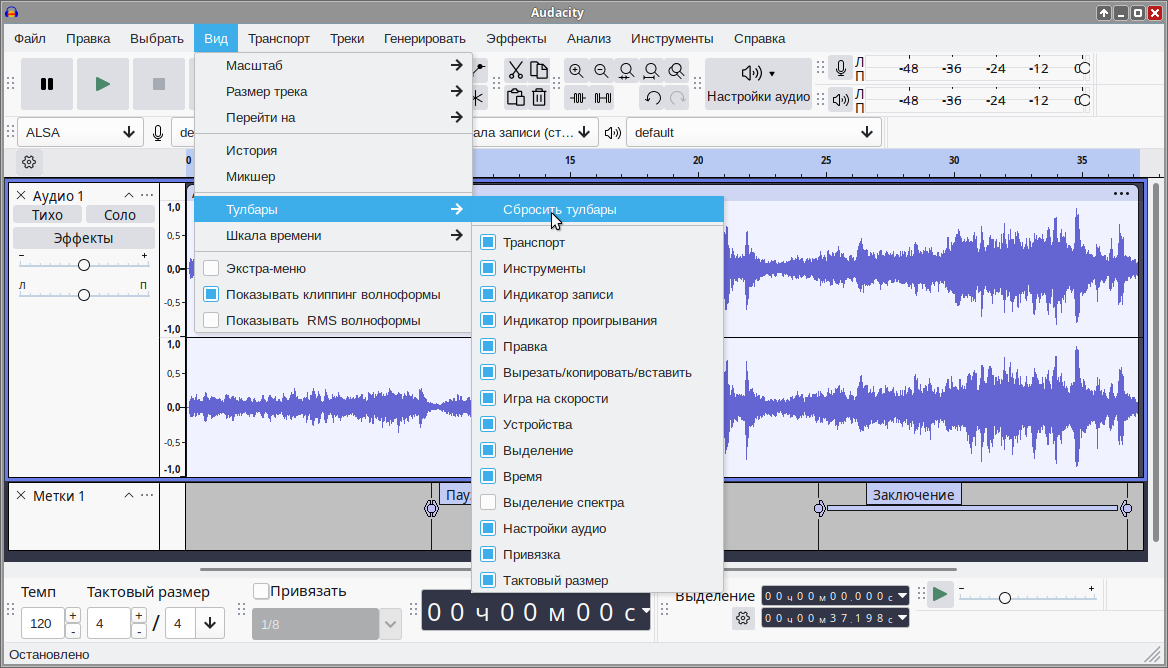1168x668 pixels.
Task: Click the Undo arrow icon
Action: (x=653, y=97)
